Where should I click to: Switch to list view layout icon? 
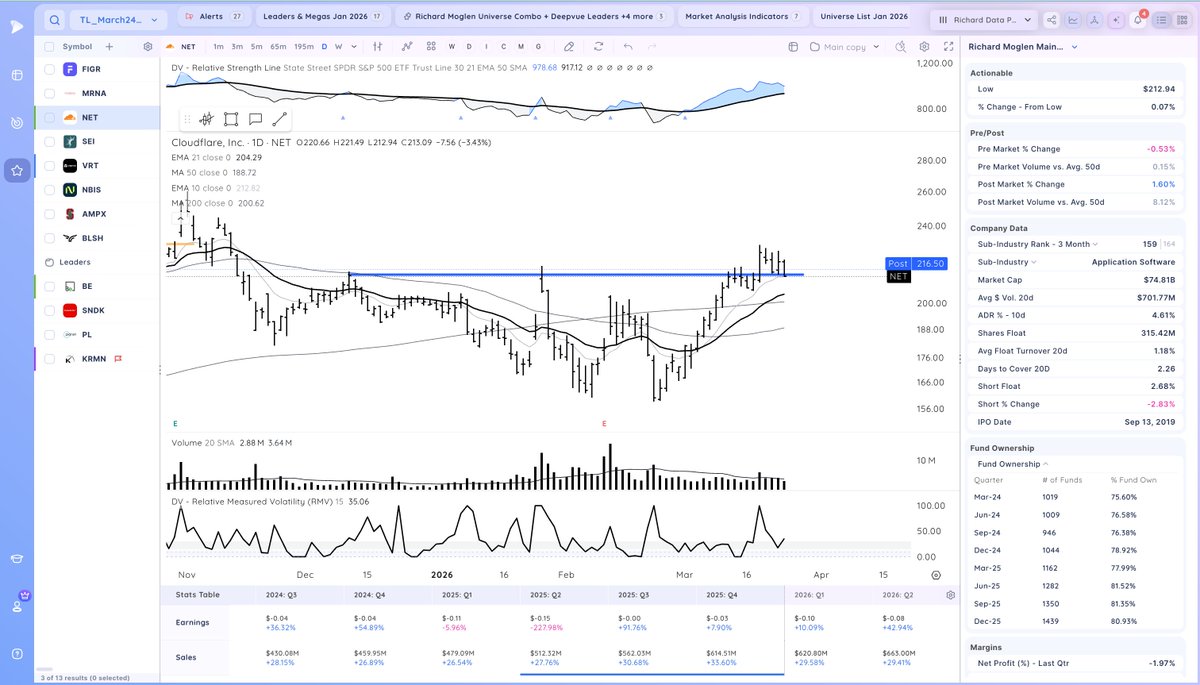point(1163,19)
